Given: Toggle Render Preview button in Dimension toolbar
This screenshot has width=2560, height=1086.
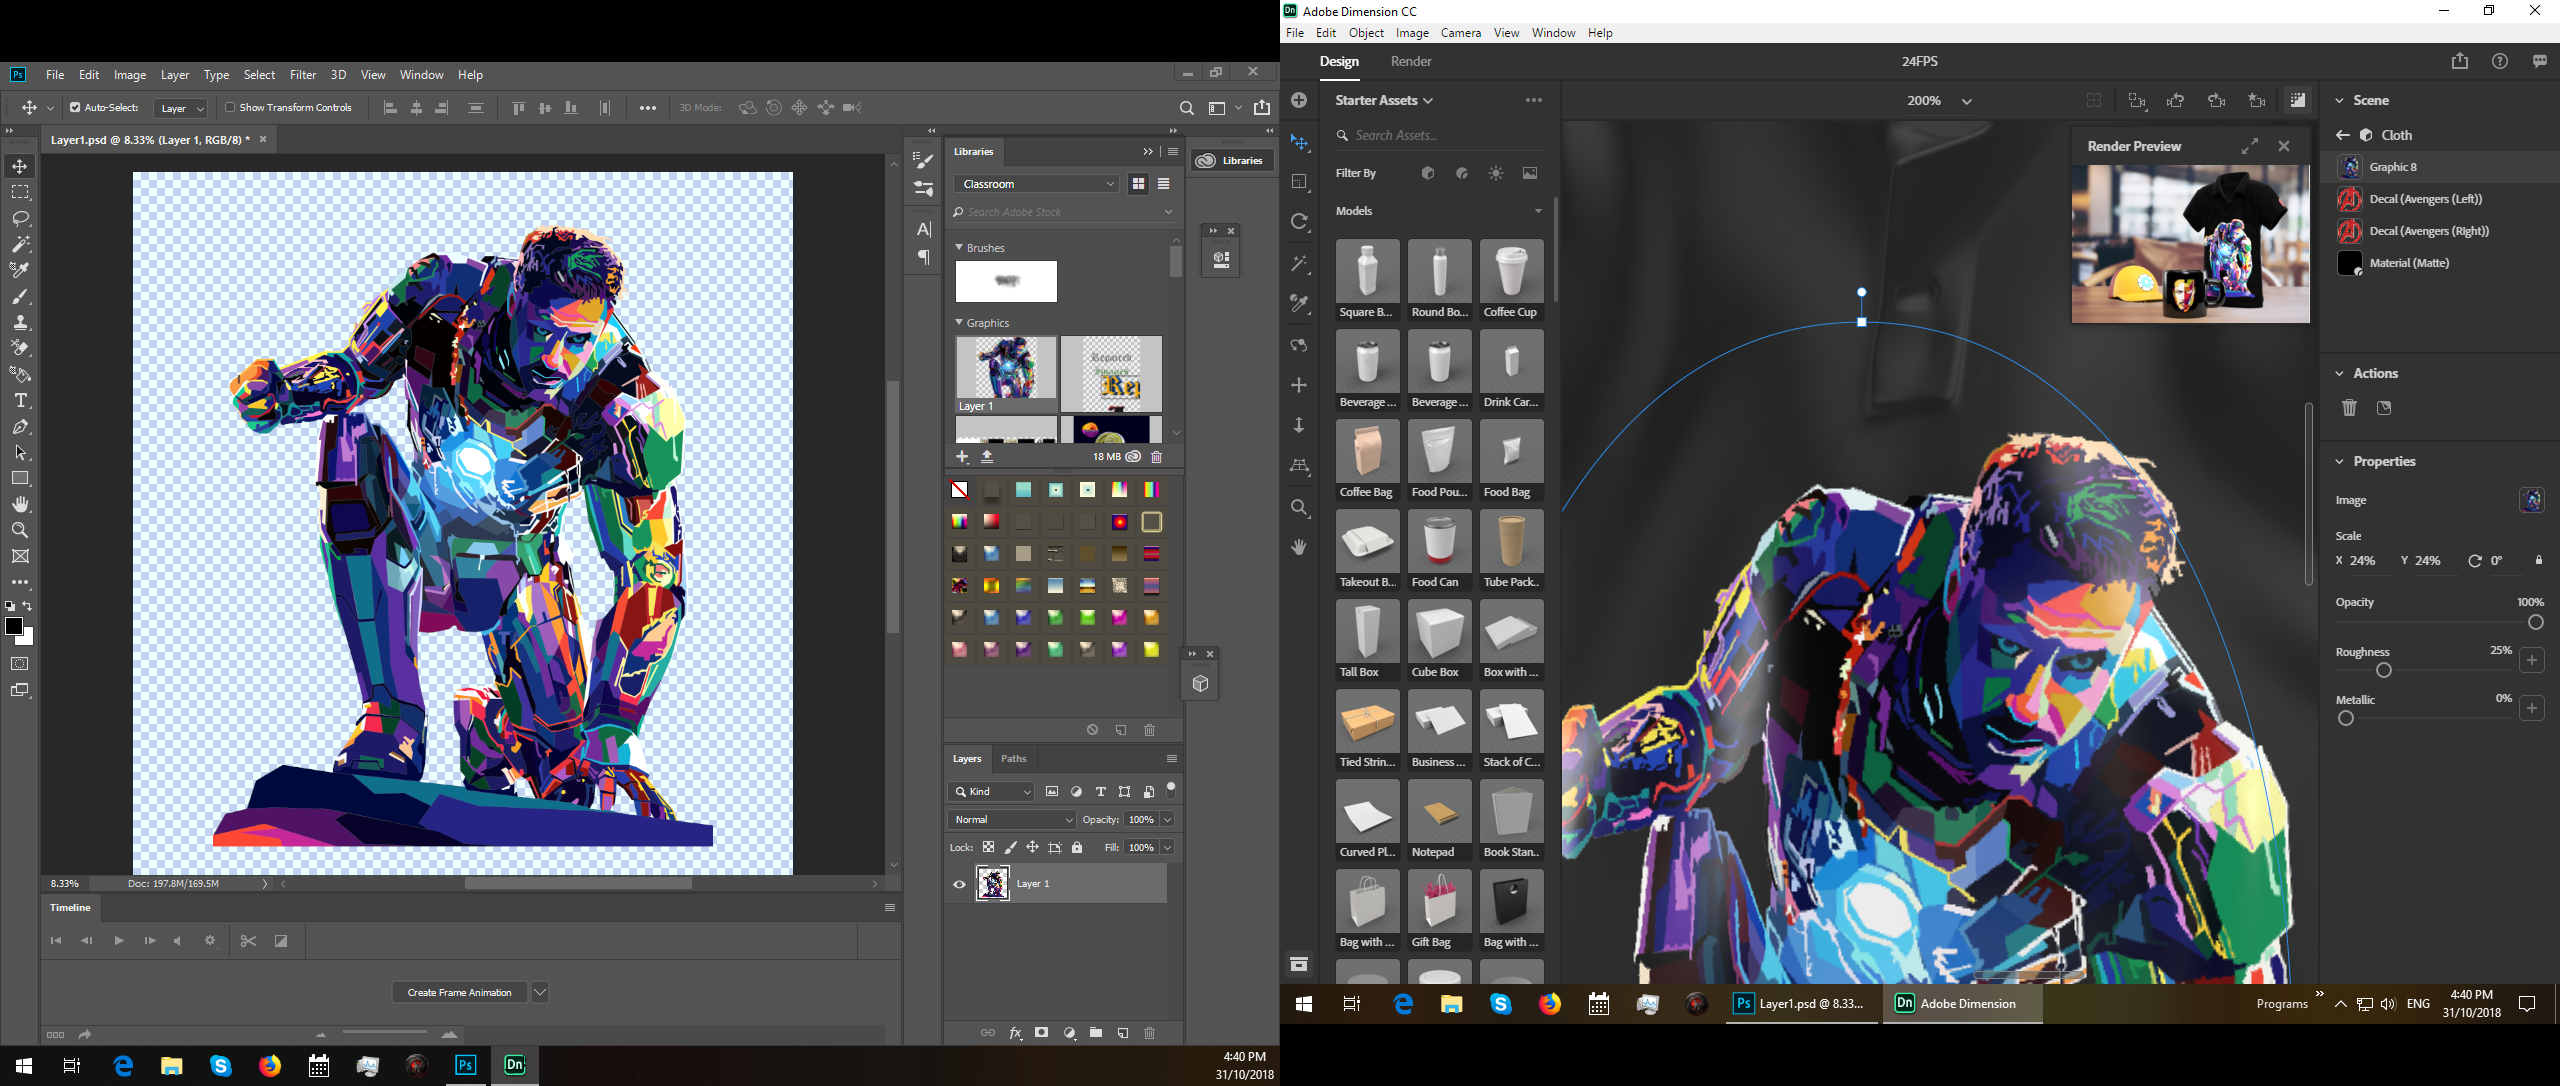Looking at the screenshot, I should pyautogui.click(x=2297, y=101).
